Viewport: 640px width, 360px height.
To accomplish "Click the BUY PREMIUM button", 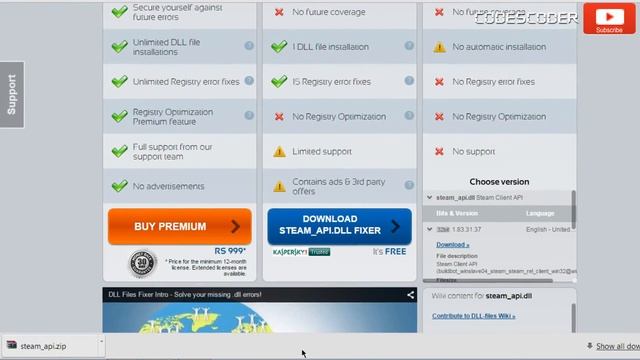I will coord(180,227).
